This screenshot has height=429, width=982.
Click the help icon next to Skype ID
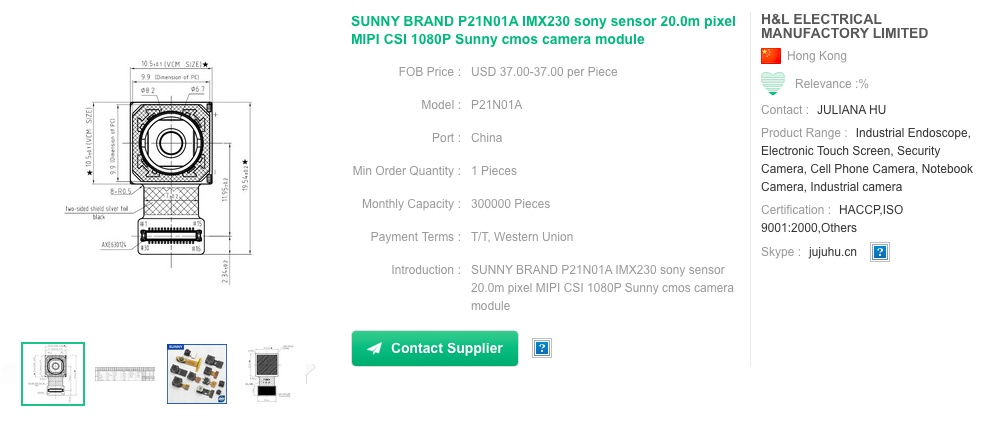(x=880, y=252)
